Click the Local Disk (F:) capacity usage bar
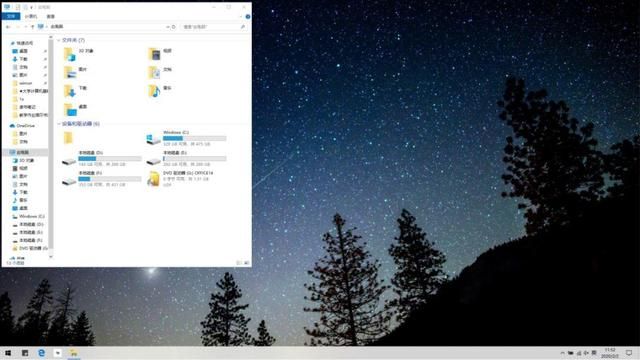640x360 pixels. (x=110, y=179)
